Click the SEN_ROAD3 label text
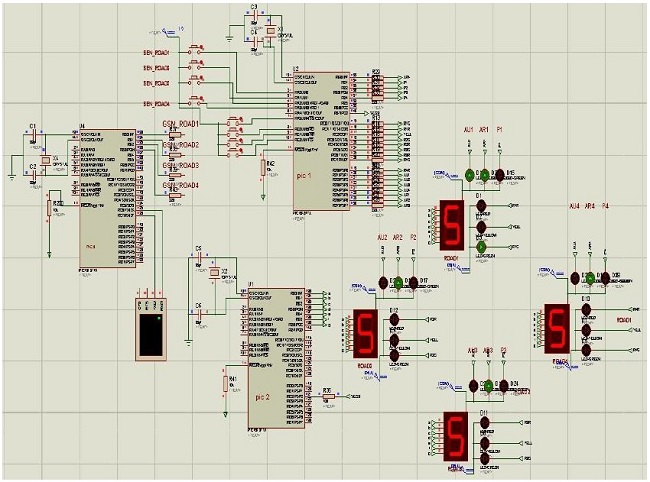650x482 pixels. coord(155,85)
